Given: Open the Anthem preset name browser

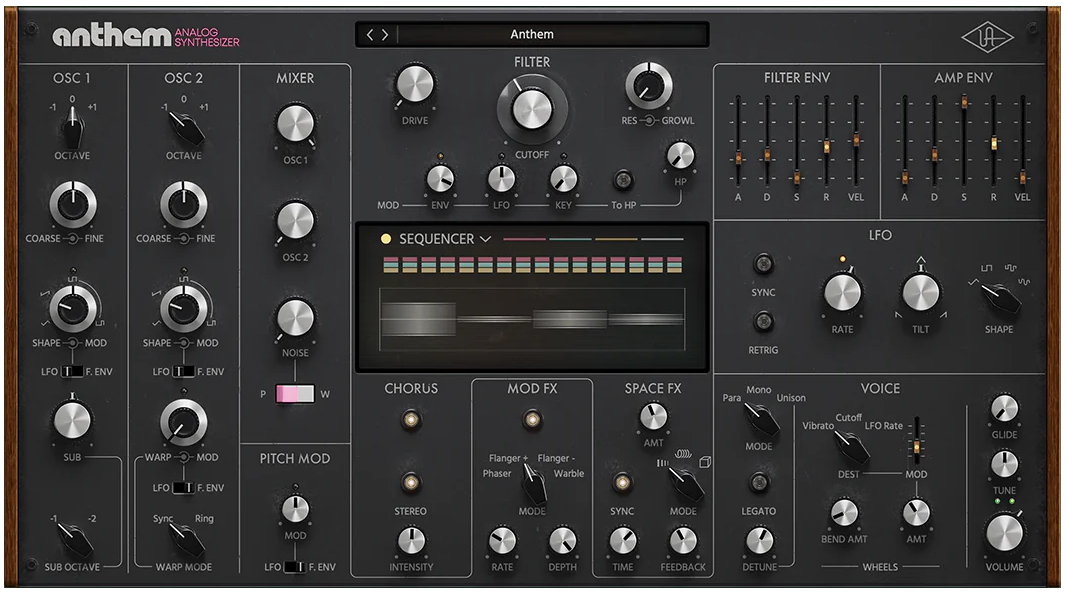Looking at the screenshot, I should 532,35.
